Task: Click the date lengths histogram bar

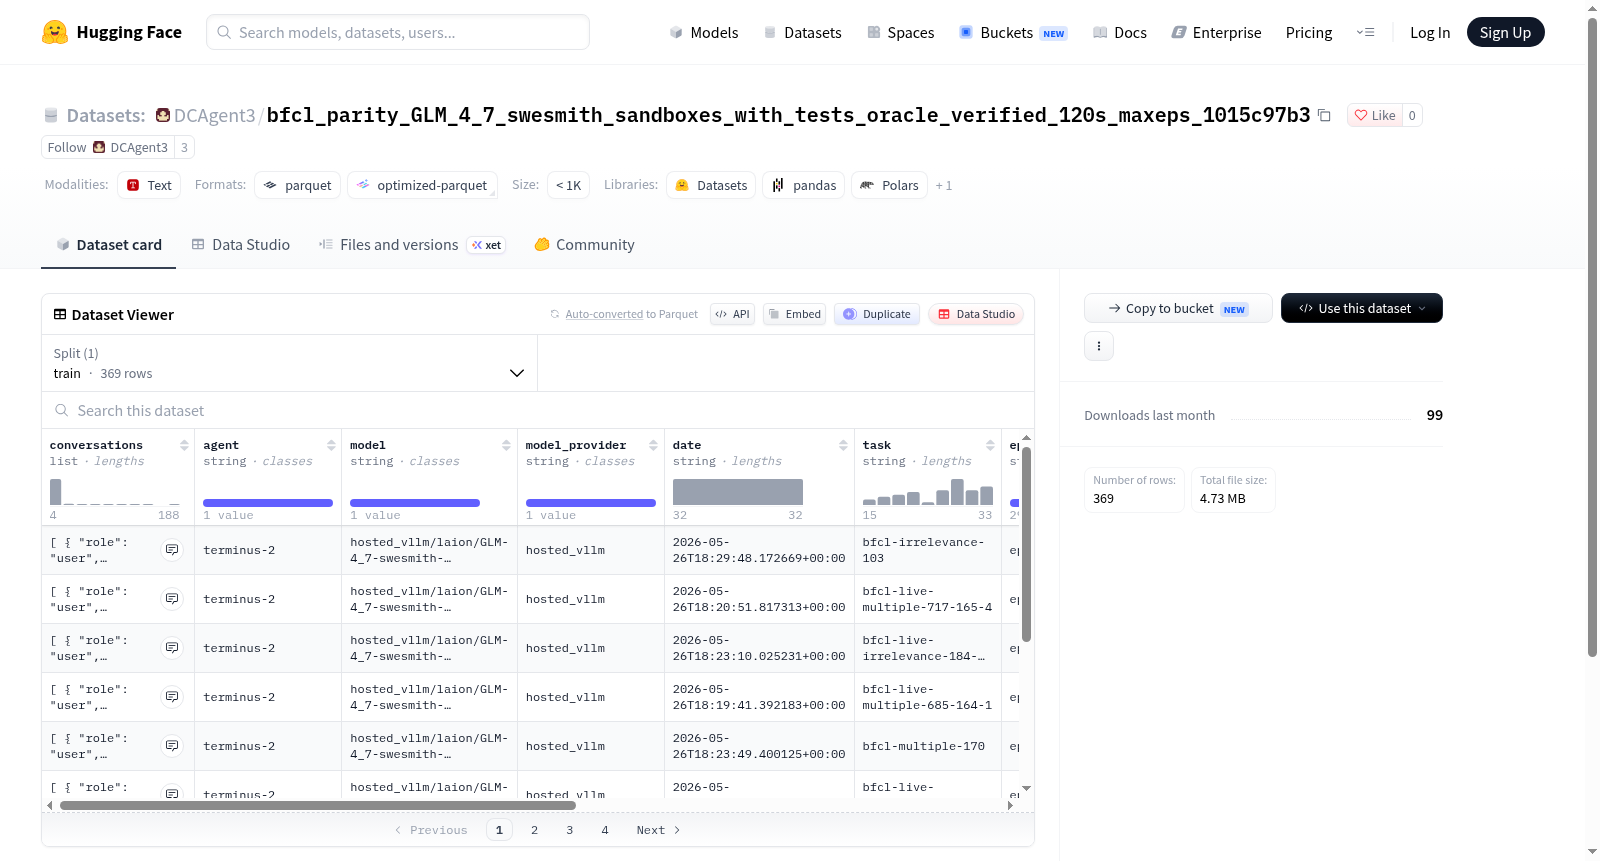Action: click(x=738, y=492)
